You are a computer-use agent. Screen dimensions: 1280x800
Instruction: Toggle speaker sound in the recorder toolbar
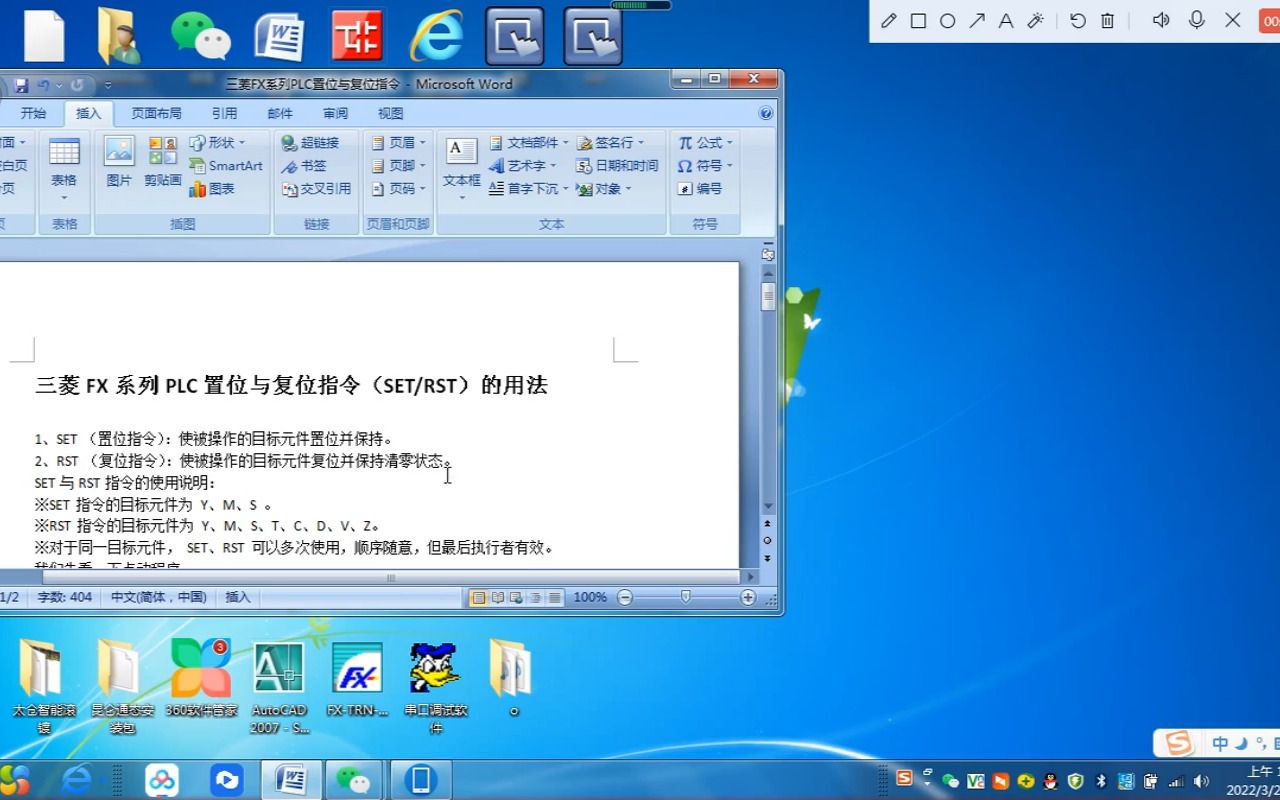point(1161,20)
